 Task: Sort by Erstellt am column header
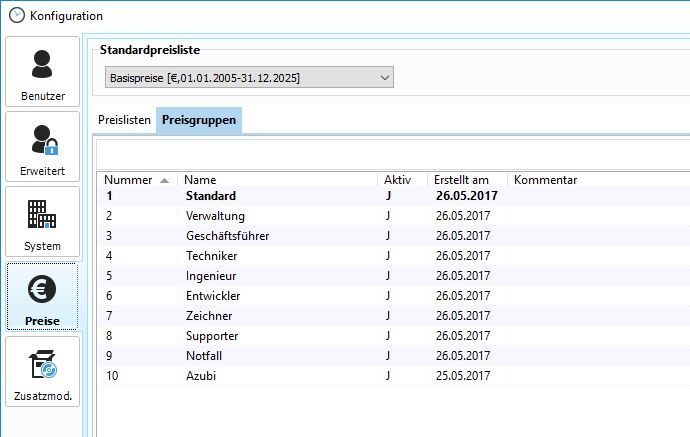click(x=462, y=179)
